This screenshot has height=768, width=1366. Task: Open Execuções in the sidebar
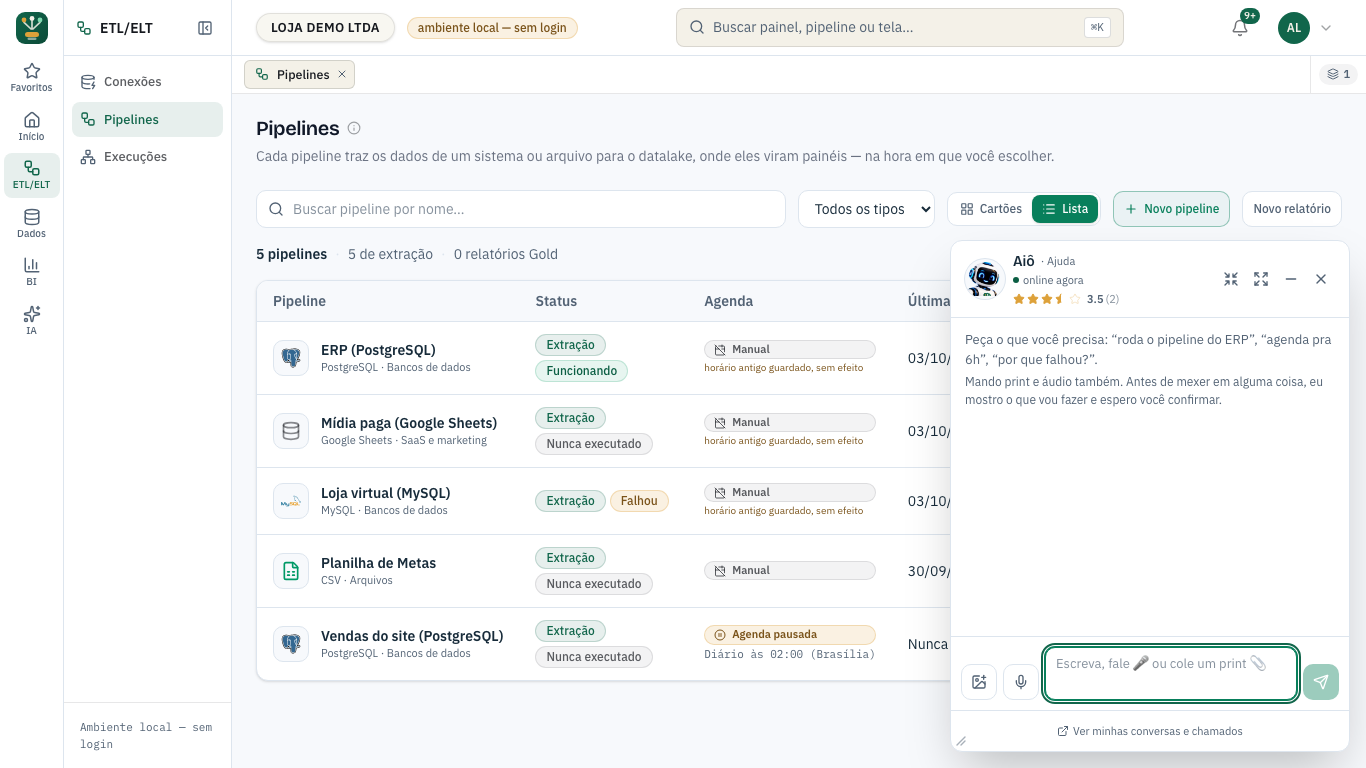(147, 157)
